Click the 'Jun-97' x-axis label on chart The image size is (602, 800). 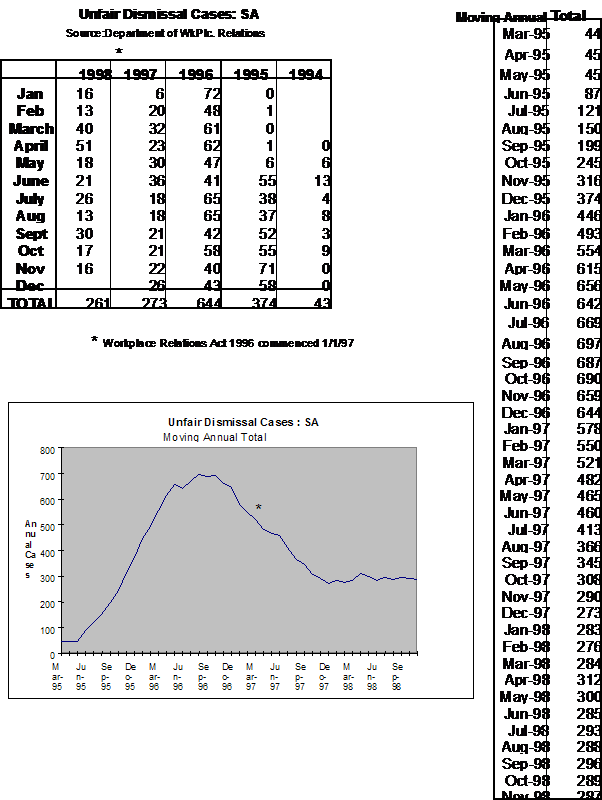[x=276, y=675]
